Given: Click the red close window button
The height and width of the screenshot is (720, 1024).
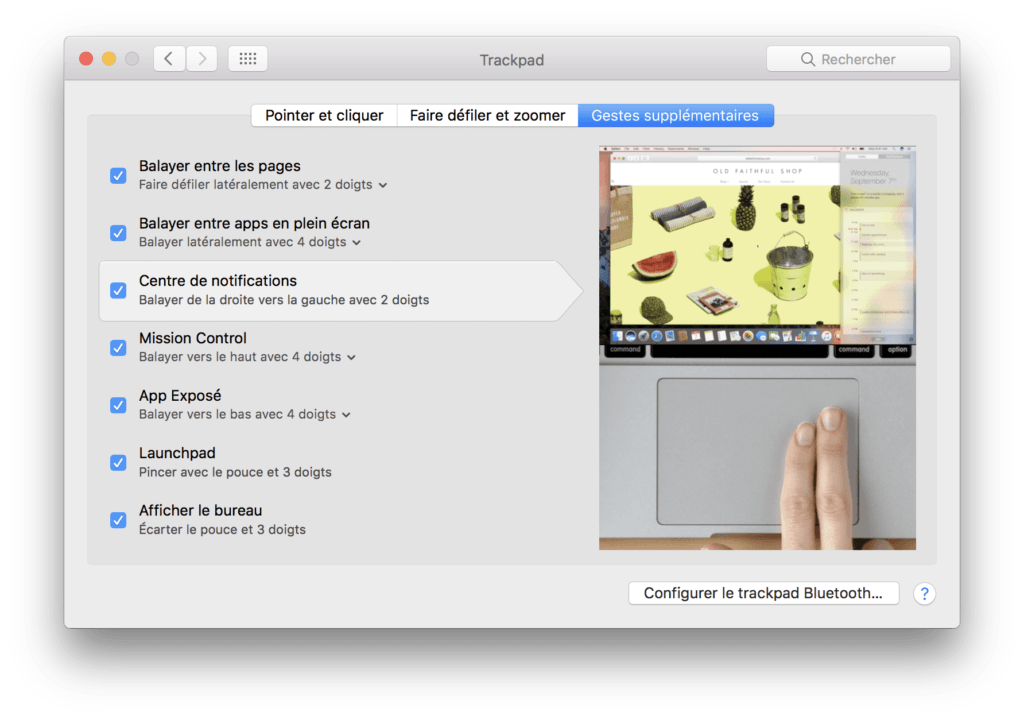Looking at the screenshot, I should [x=86, y=59].
